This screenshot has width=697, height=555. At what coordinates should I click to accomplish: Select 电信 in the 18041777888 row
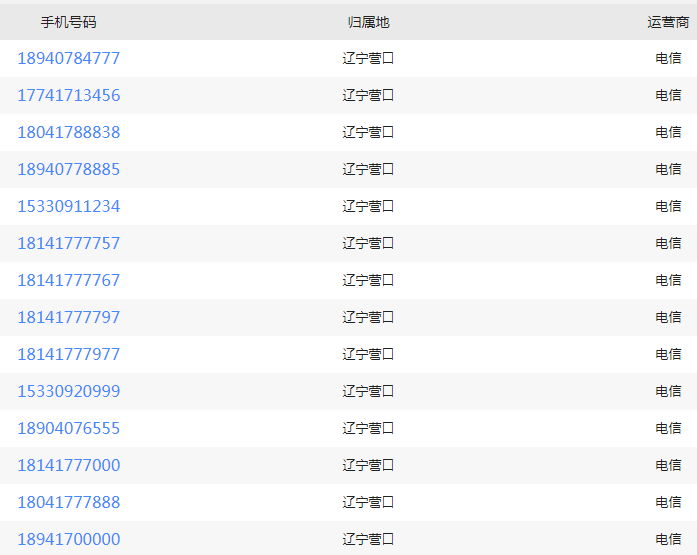pos(668,502)
